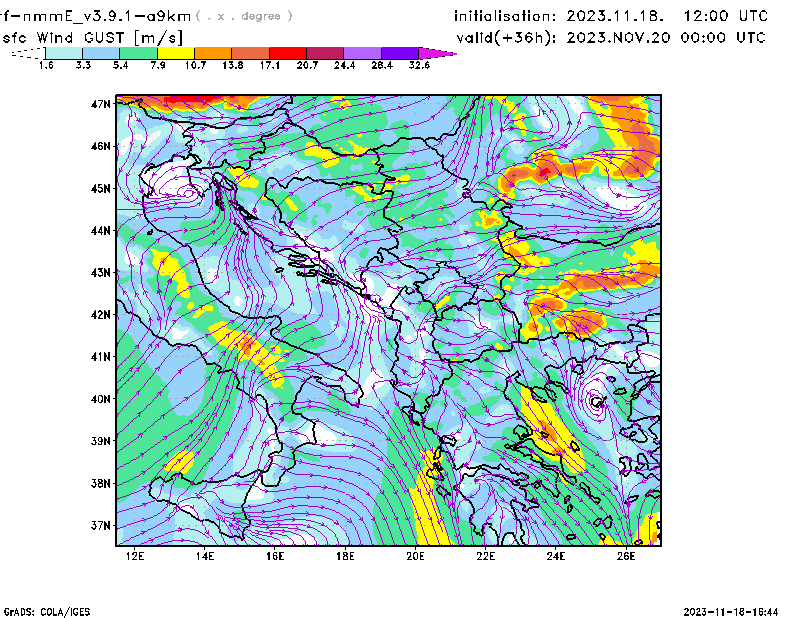Click the crimson legend swatch after 20.7
The height and width of the screenshot is (618, 800).
coord(325,53)
